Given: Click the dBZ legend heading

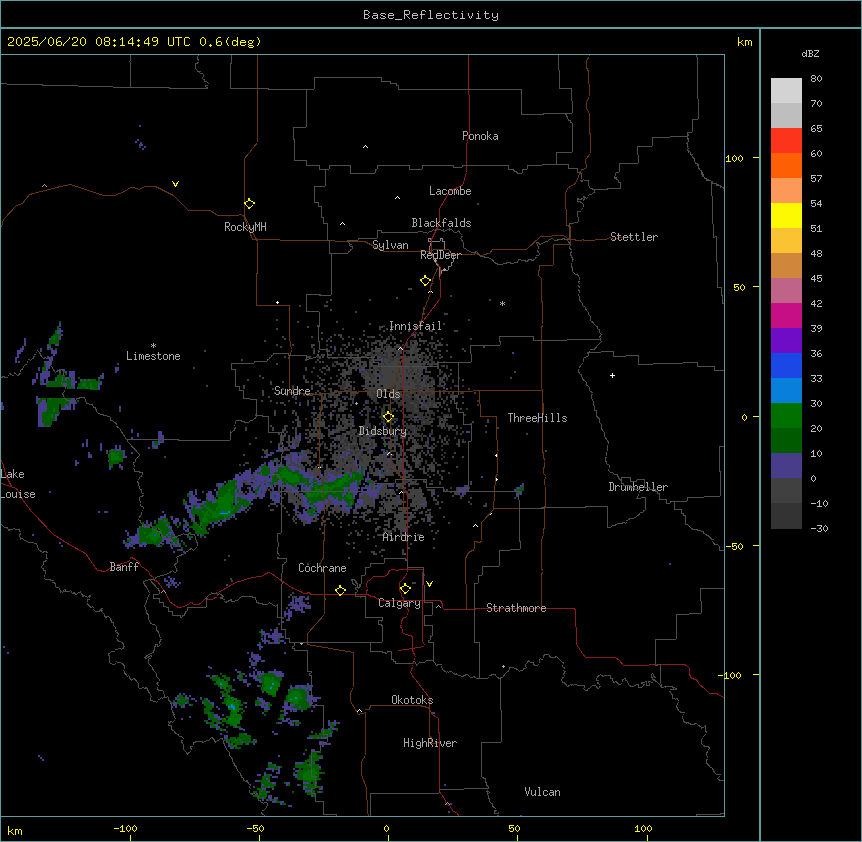Looking at the screenshot, I should pyautogui.click(x=810, y=54).
